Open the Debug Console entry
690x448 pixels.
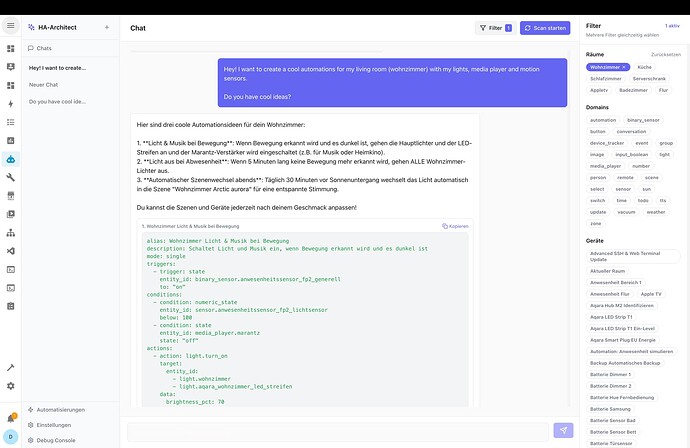56,439
